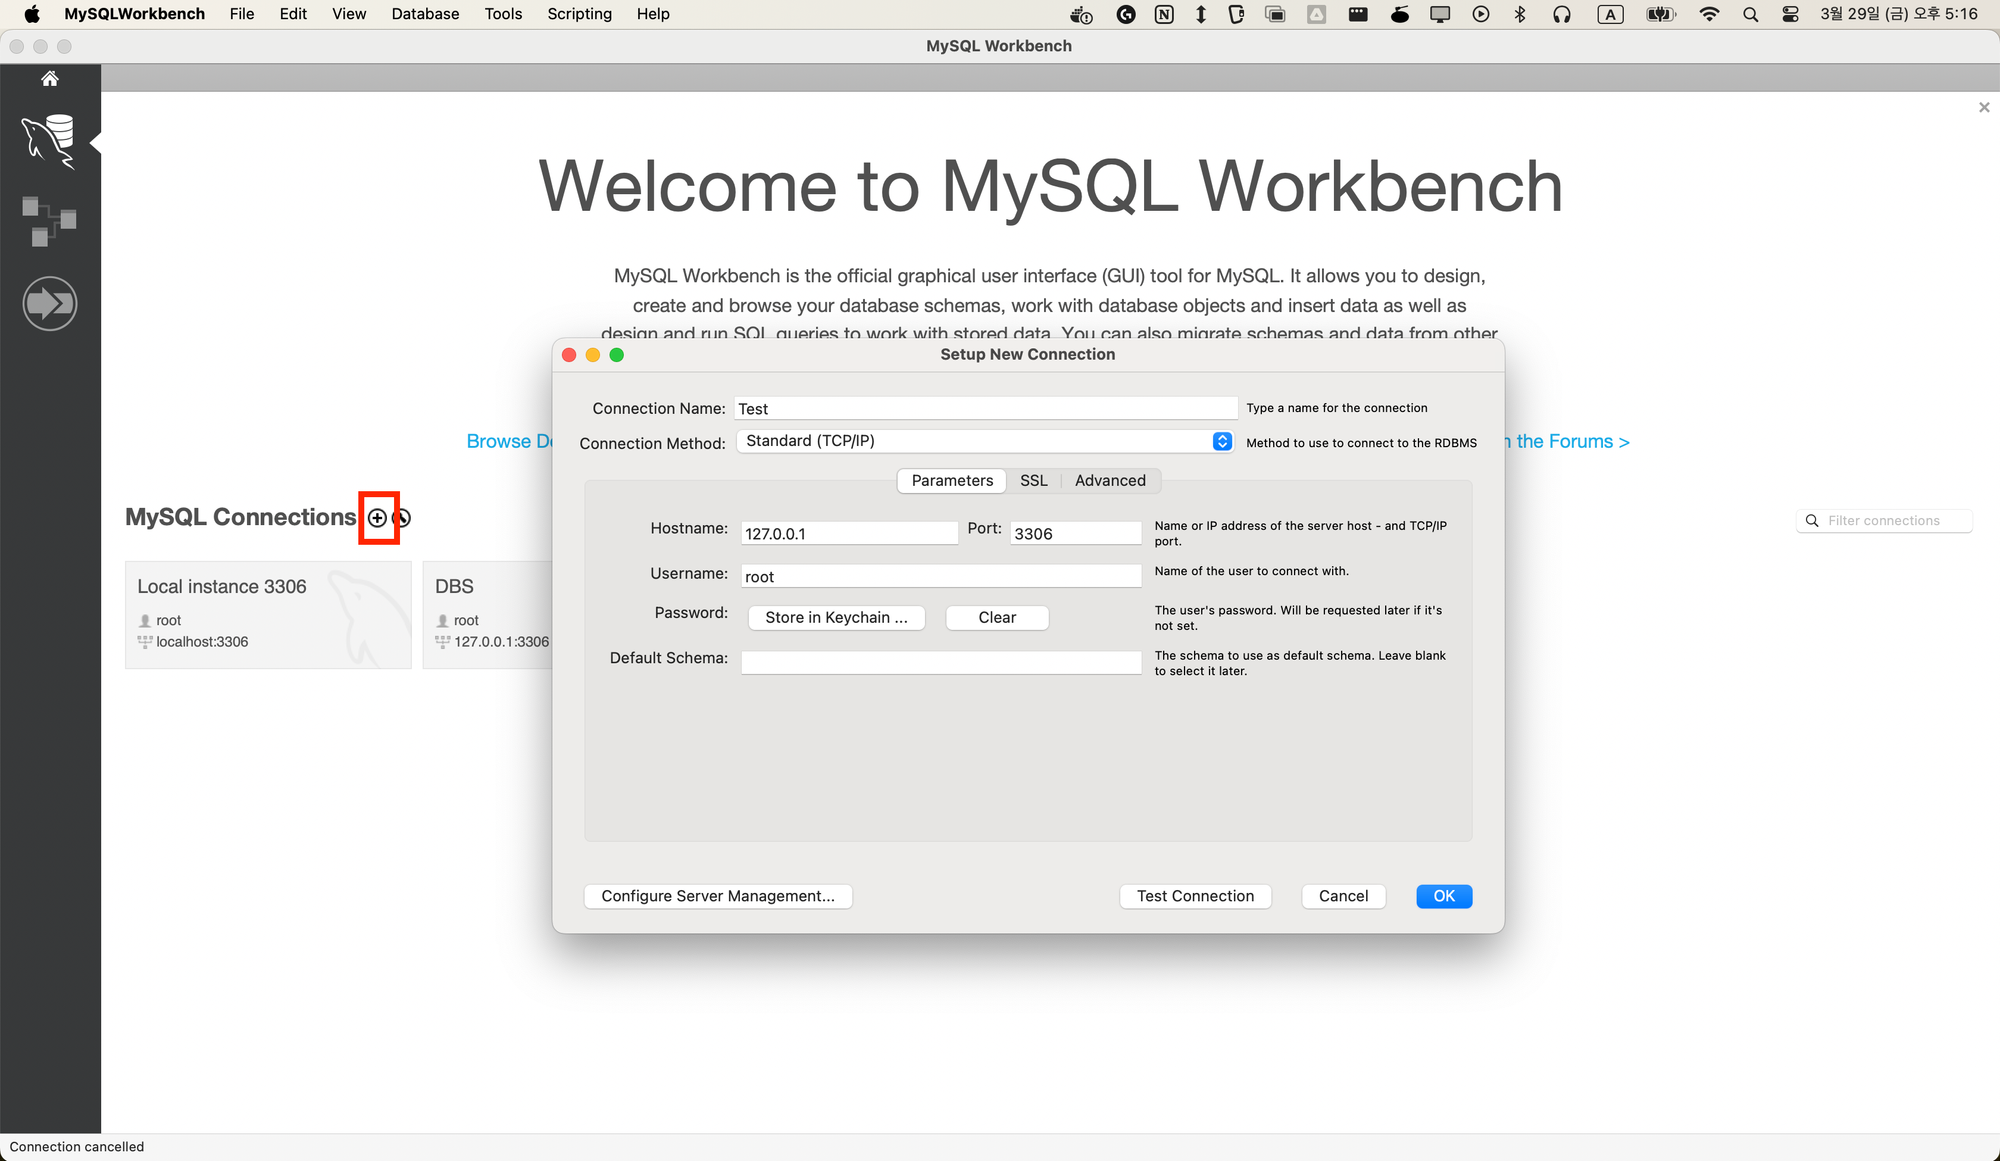2000x1161 pixels.
Task: Click the Configure Server Management button
Action: (x=717, y=896)
